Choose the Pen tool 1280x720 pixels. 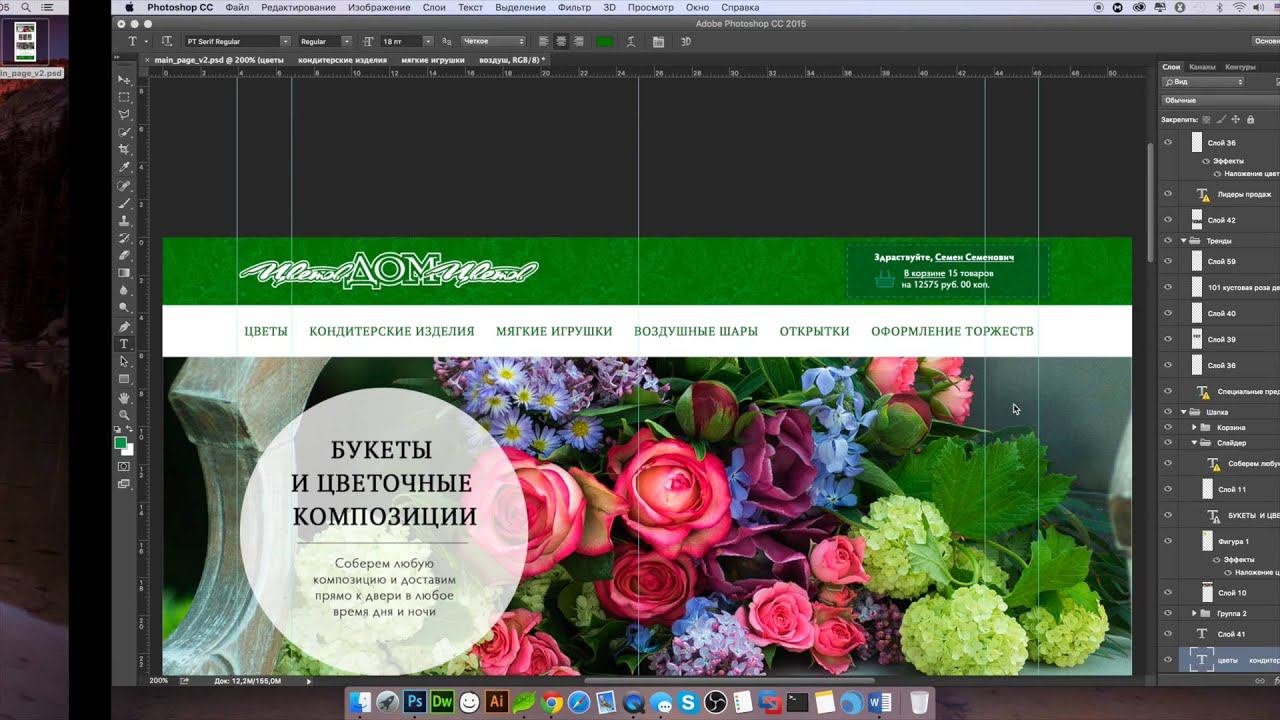click(x=124, y=327)
